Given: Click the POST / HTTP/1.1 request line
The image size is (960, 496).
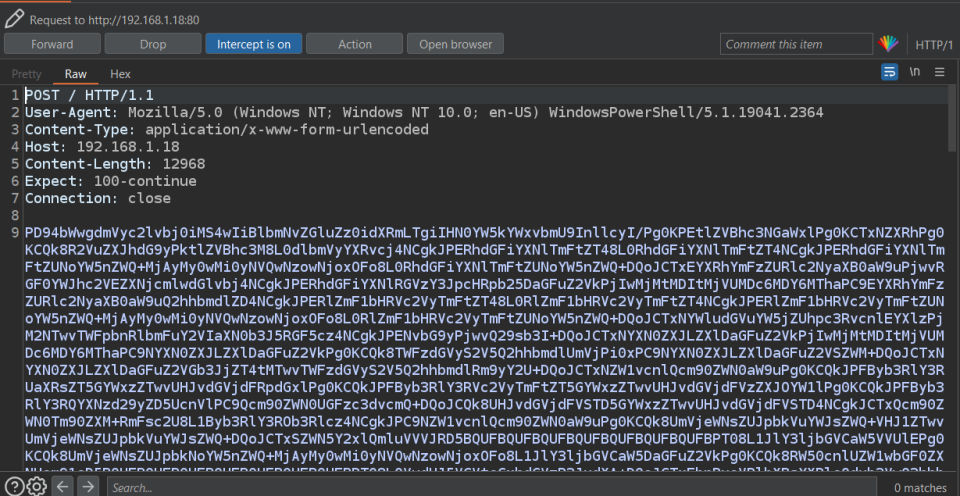Looking at the screenshot, I should coord(89,95).
